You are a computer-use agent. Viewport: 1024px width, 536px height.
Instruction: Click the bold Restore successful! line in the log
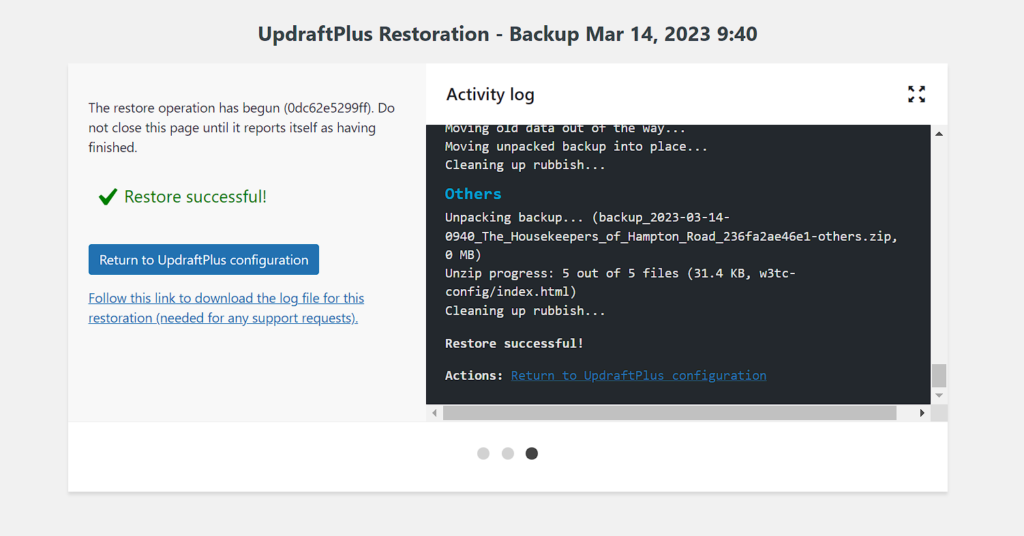(x=514, y=344)
